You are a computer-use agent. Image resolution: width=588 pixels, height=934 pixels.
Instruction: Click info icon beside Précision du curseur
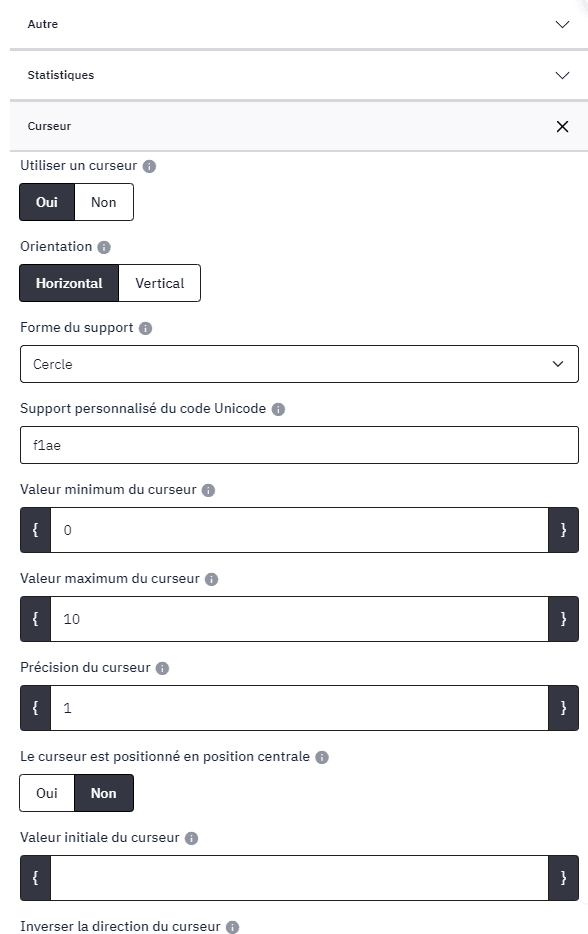163,668
